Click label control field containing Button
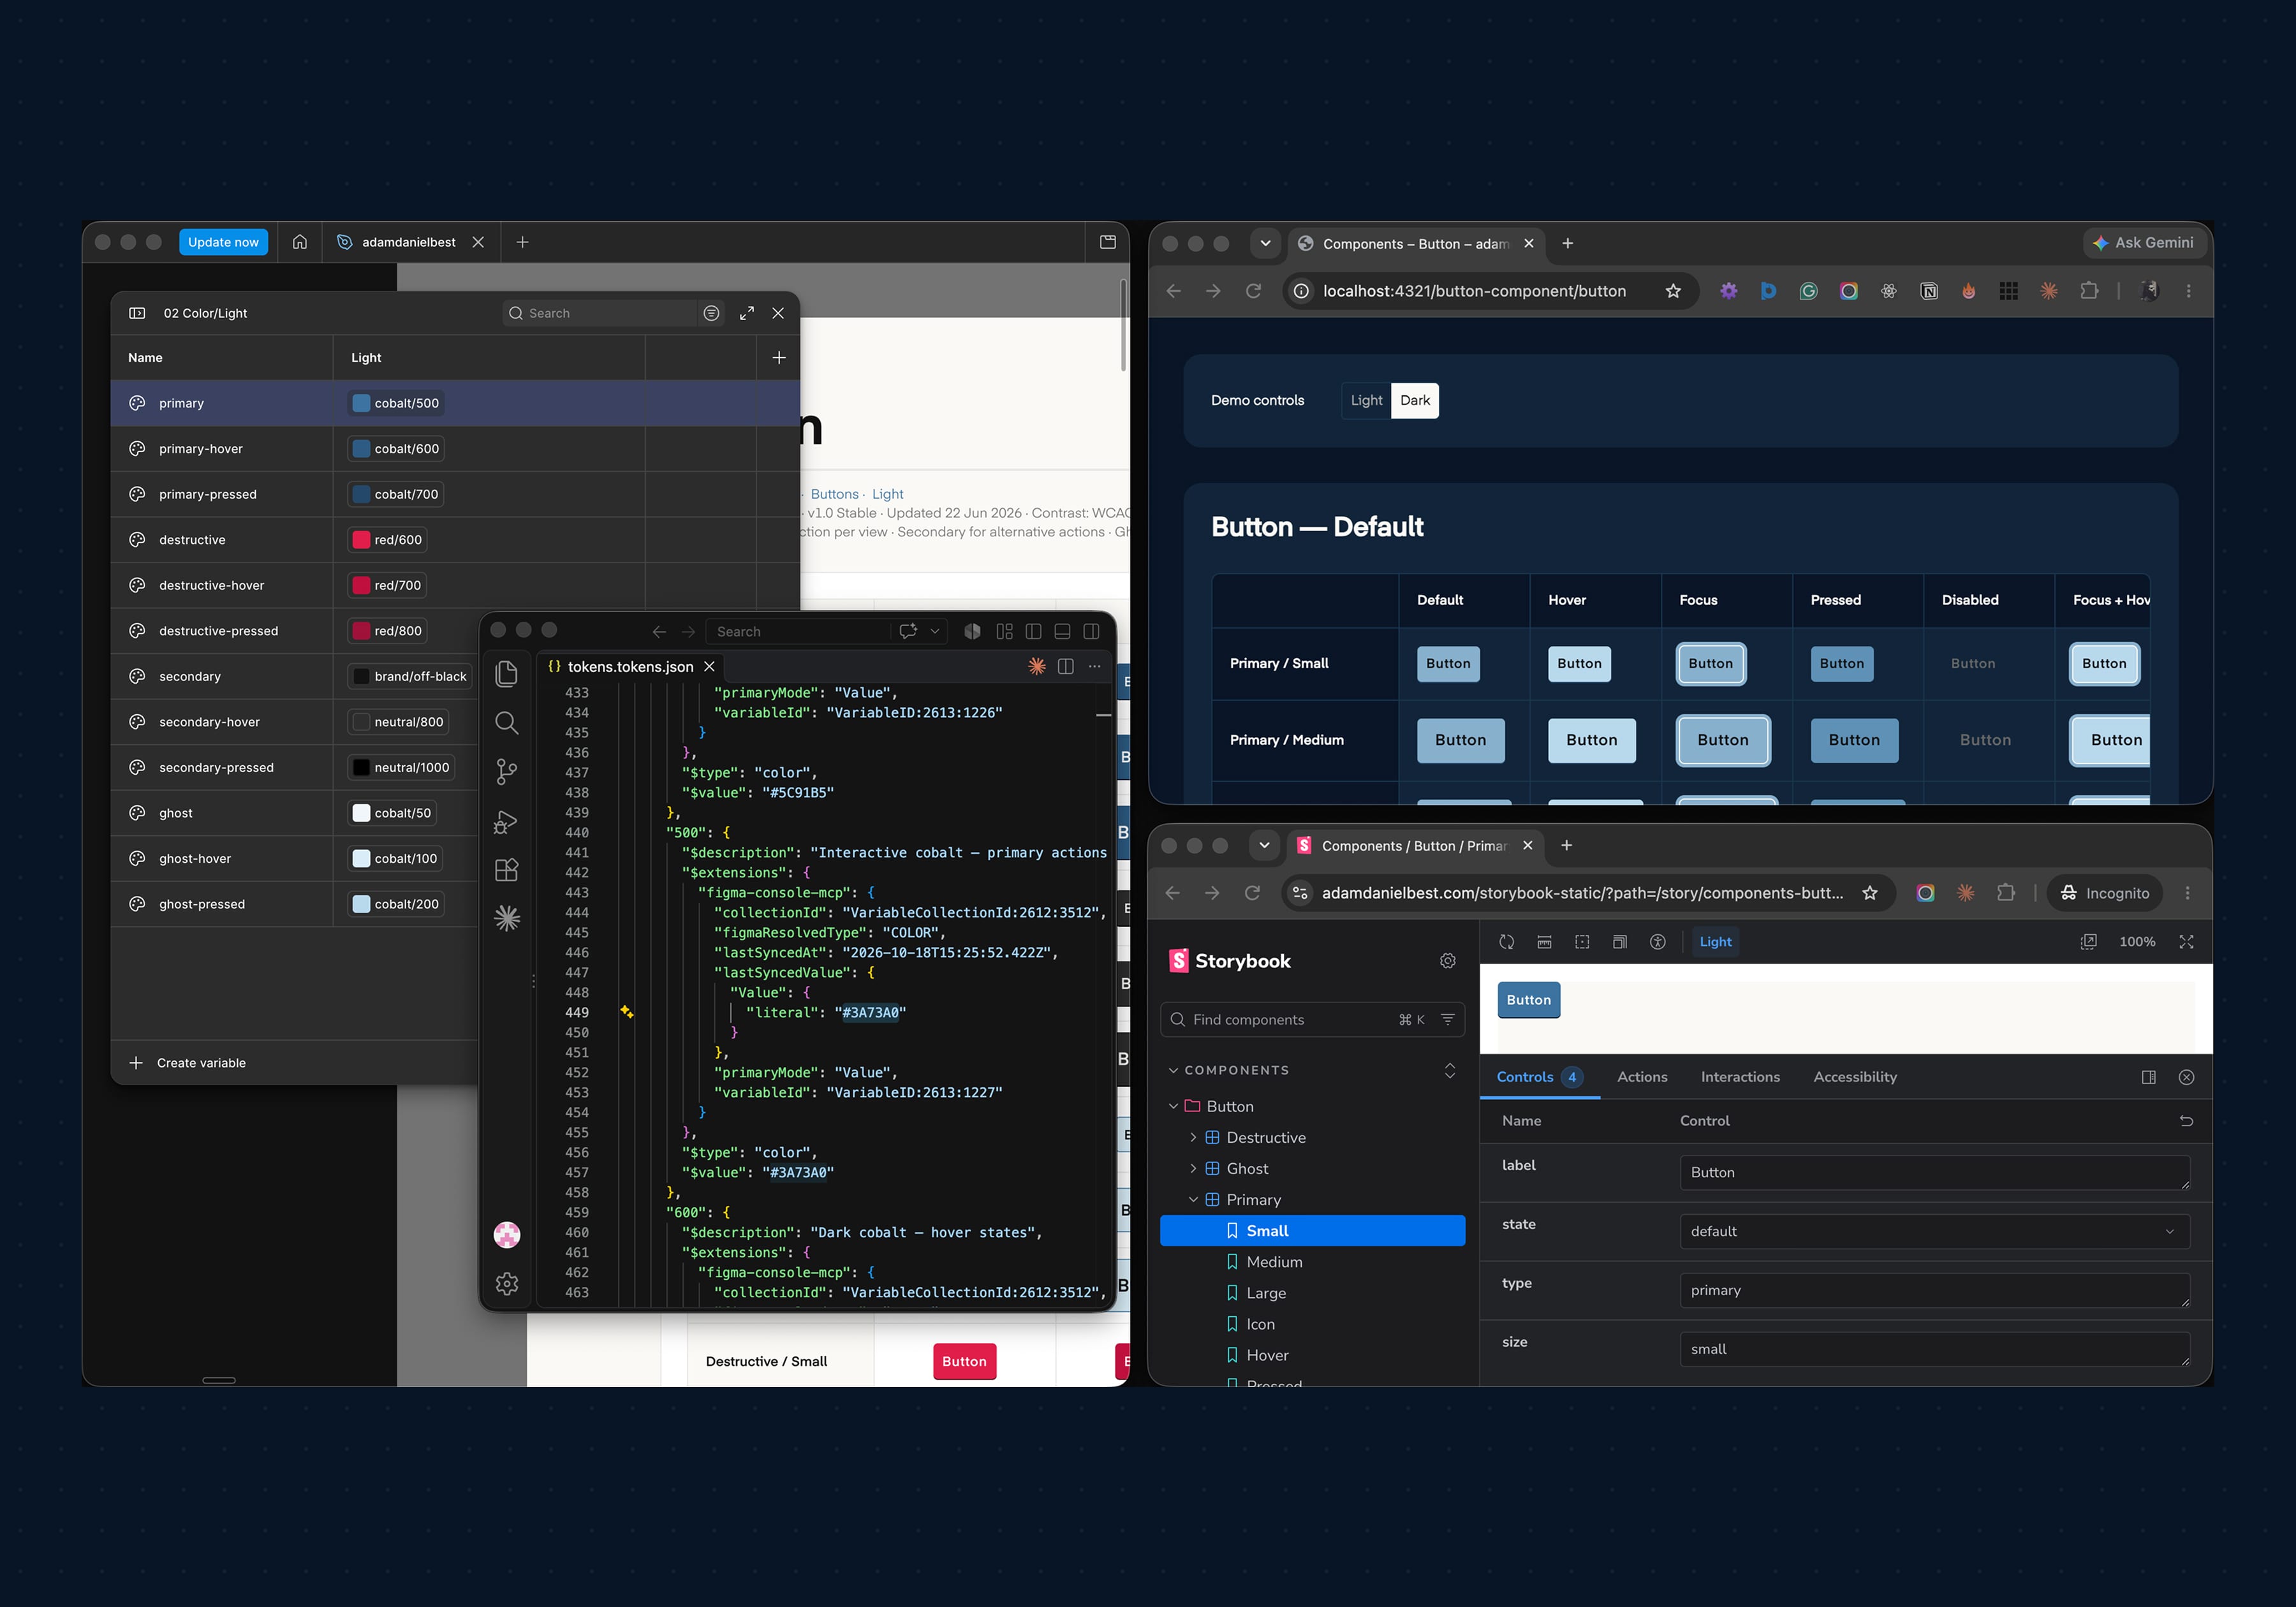The image size is (2296, 1607). coord(1934,1172)
